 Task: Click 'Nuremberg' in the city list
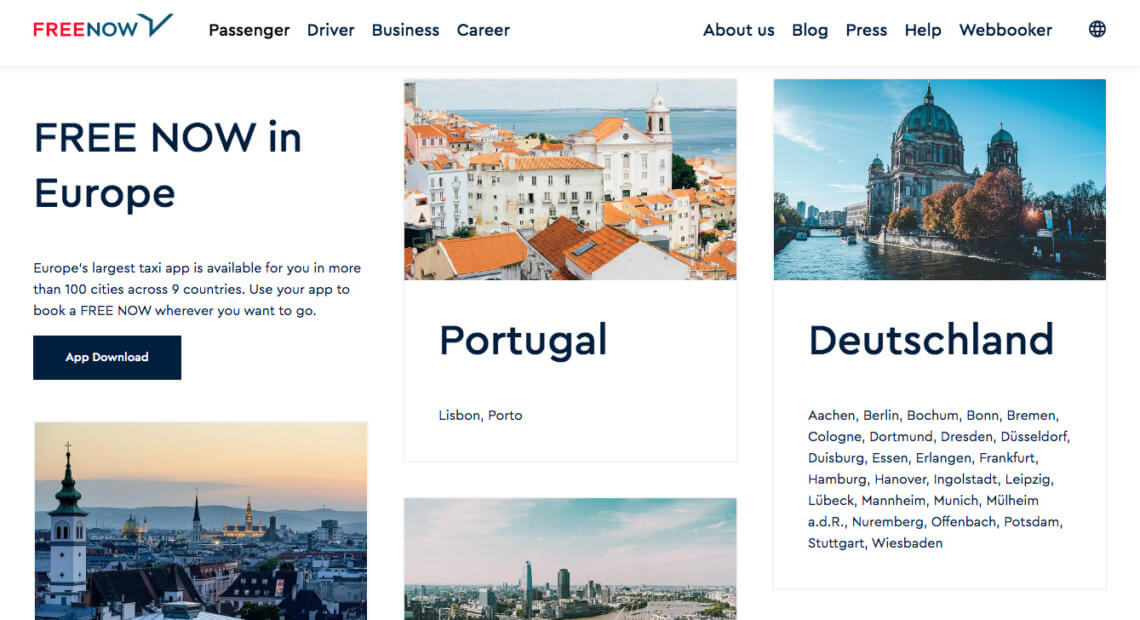pyautogui.click(x=887, y=522)
